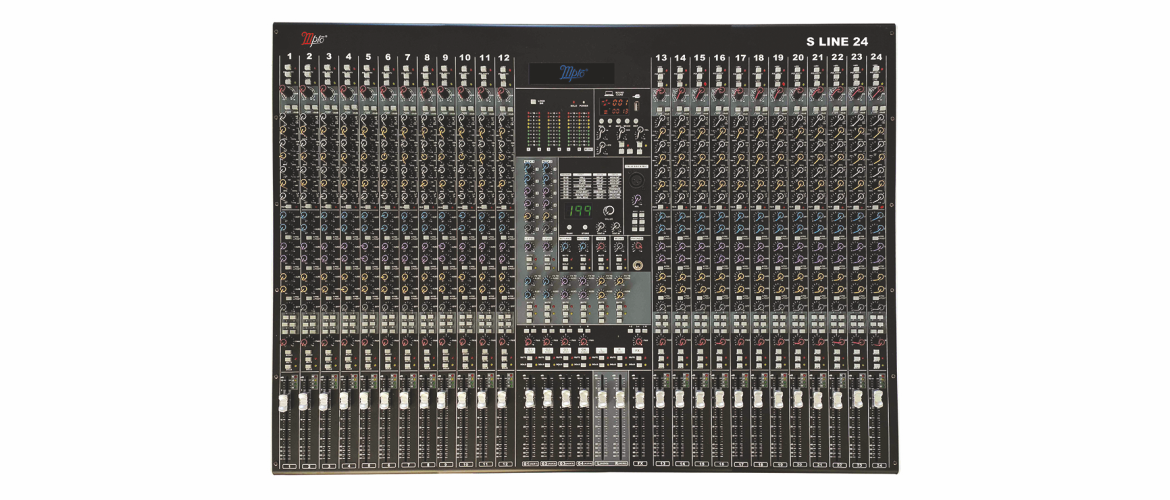Viewport: 1170px width, 500px height.
Task: Turn the red gain knob on channel 1
Action: [x=289, y=94]
